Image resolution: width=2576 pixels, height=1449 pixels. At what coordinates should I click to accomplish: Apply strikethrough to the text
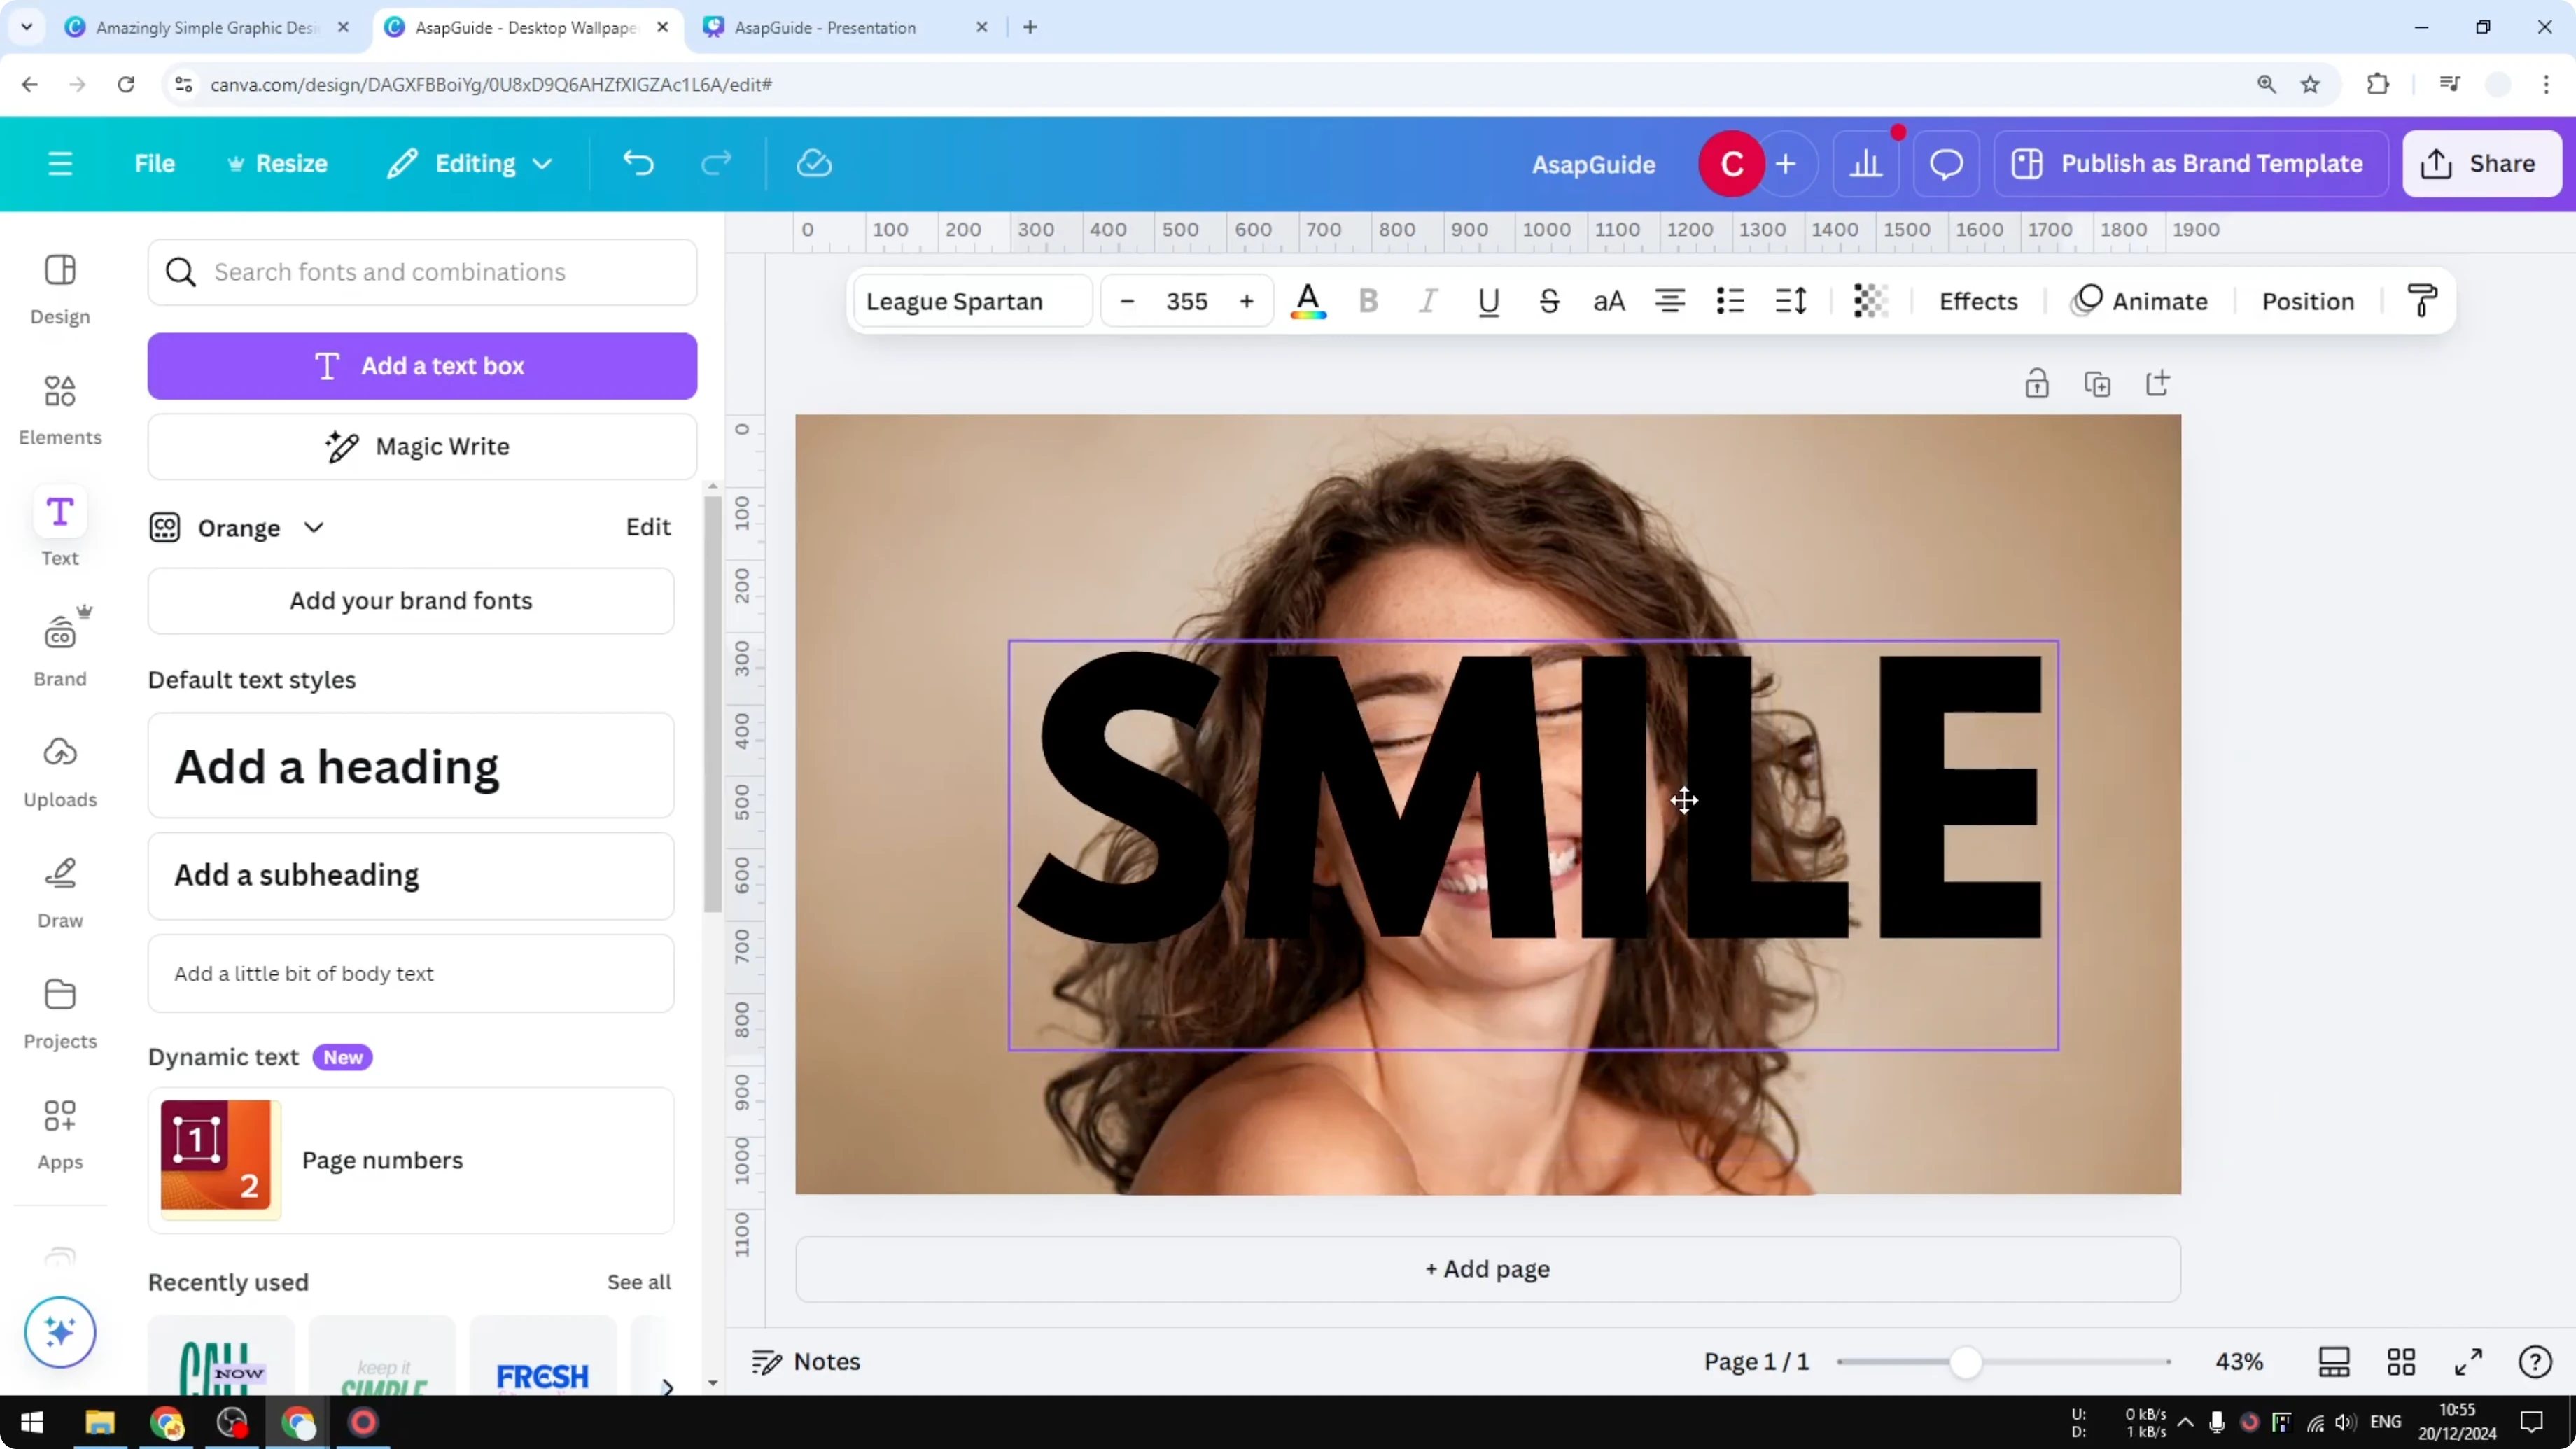(x=1548, y=301)
